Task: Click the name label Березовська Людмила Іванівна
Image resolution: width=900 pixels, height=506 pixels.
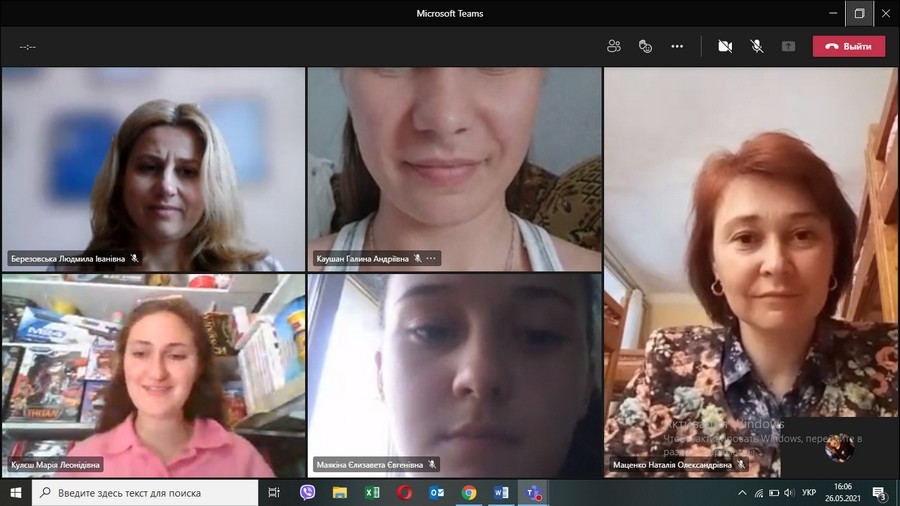Action: coord(68,259)
